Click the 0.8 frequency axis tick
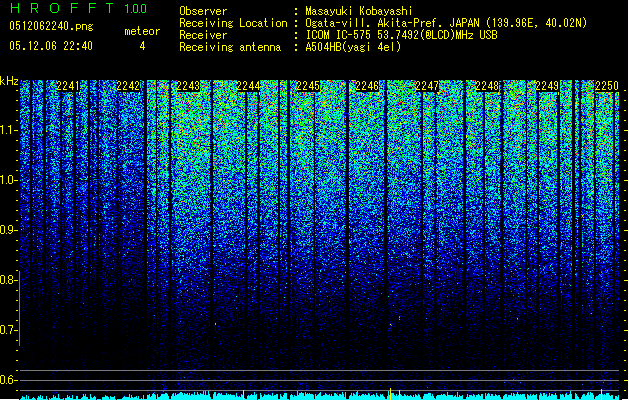Screen dimensions: 629x400 pos(9,280)
